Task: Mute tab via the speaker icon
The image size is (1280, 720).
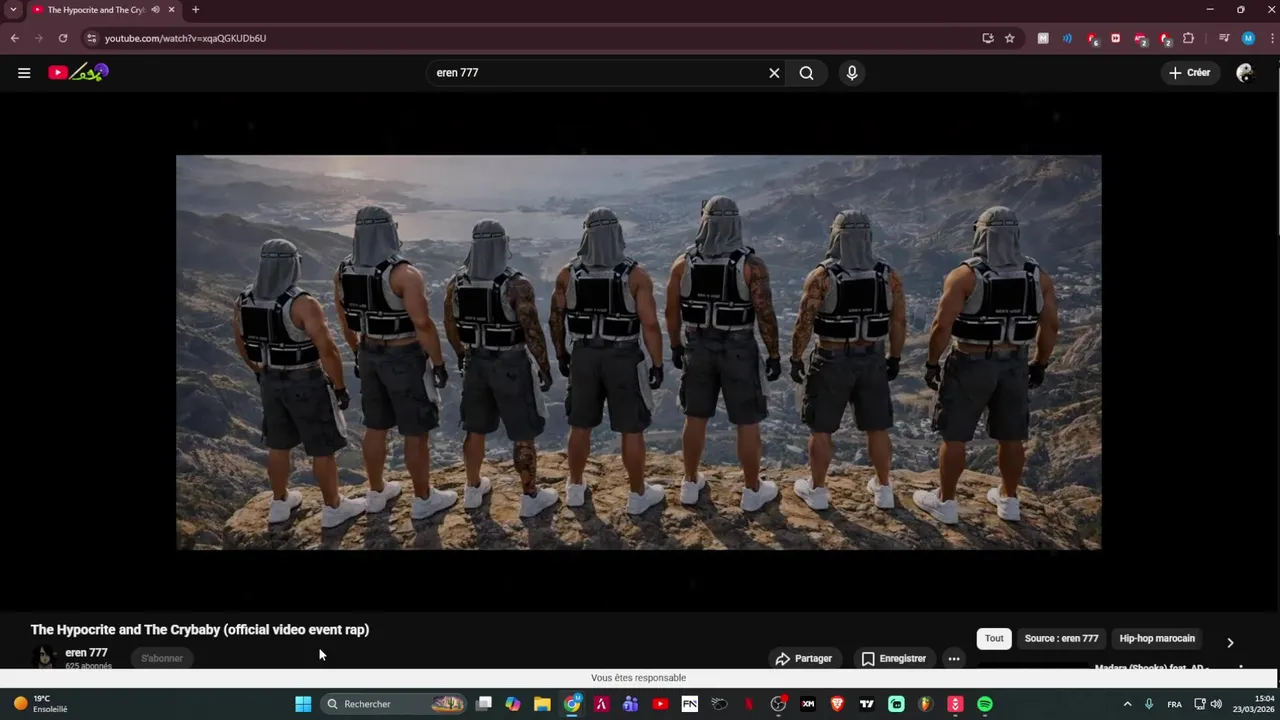Action: pyautogui.click(x=155, y=10)
